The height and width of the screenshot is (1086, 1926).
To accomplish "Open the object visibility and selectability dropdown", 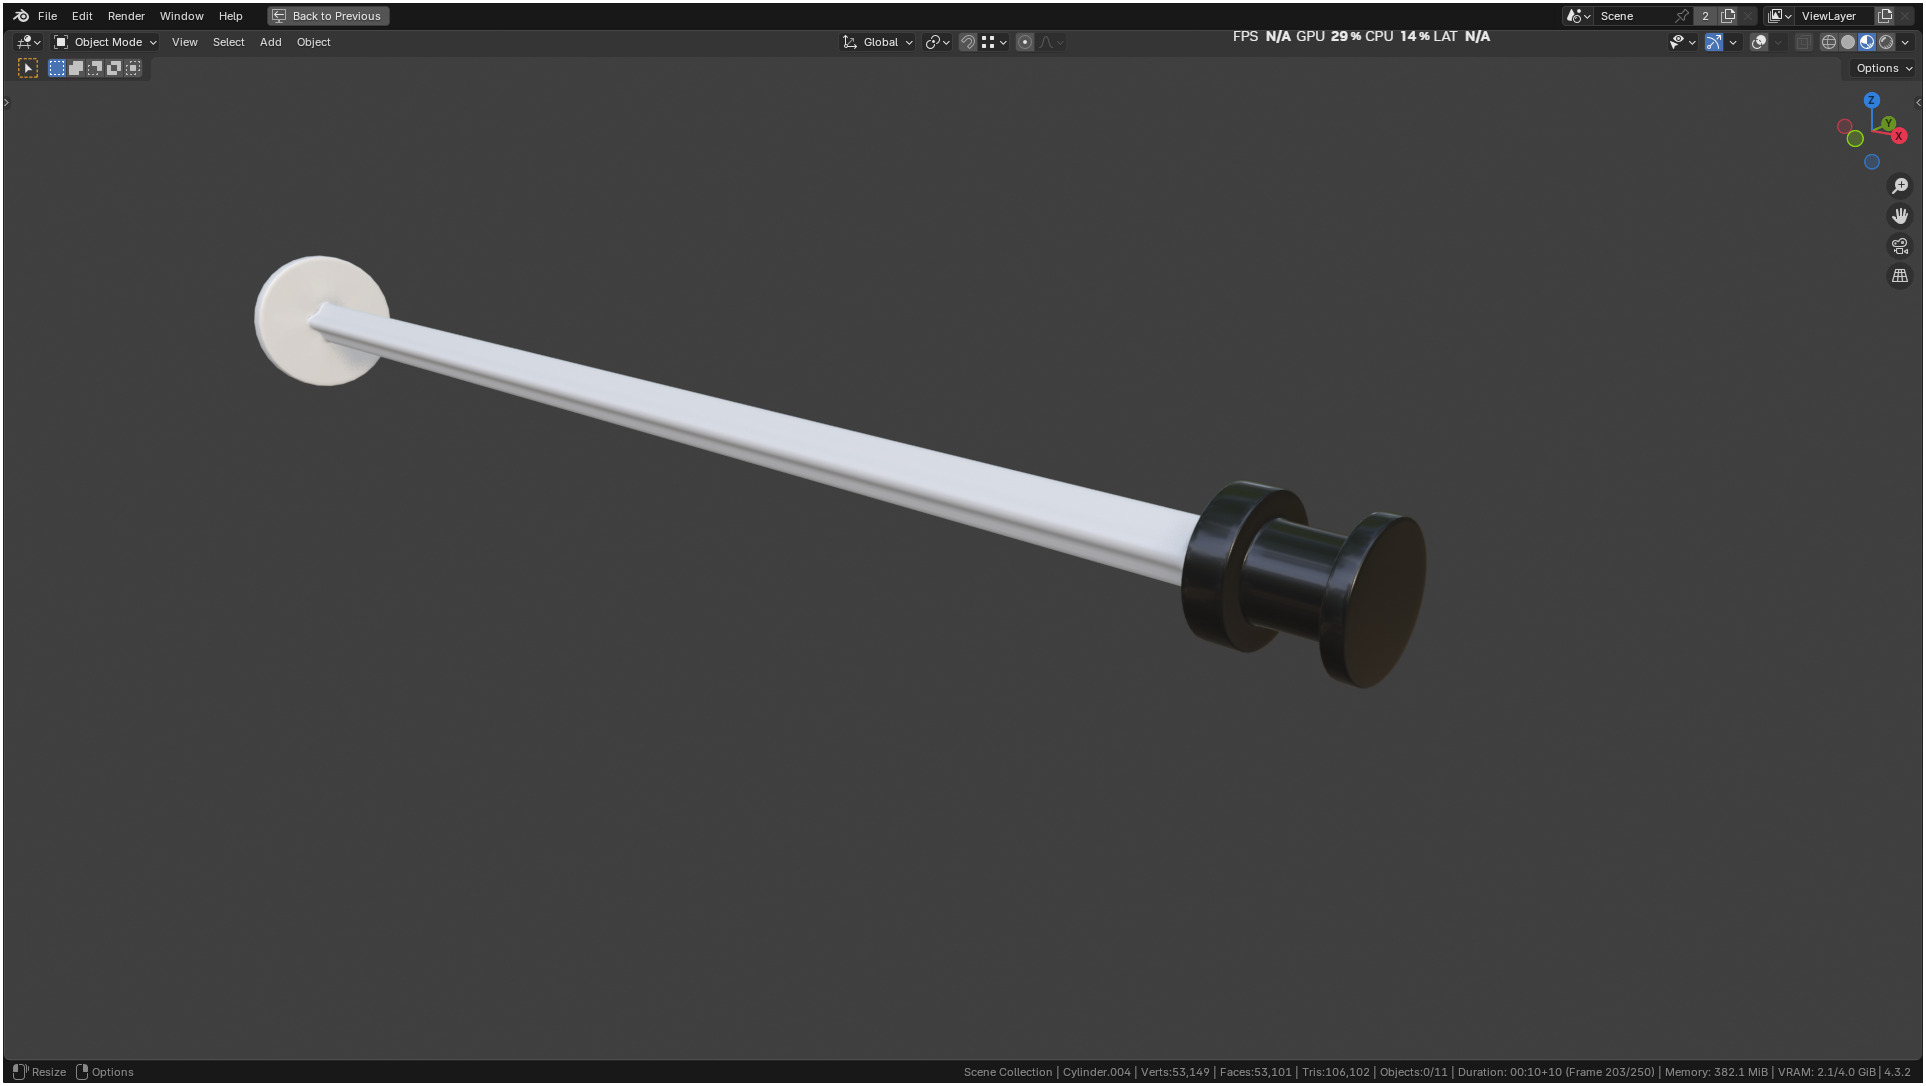I will click(x=1683, y=42).
